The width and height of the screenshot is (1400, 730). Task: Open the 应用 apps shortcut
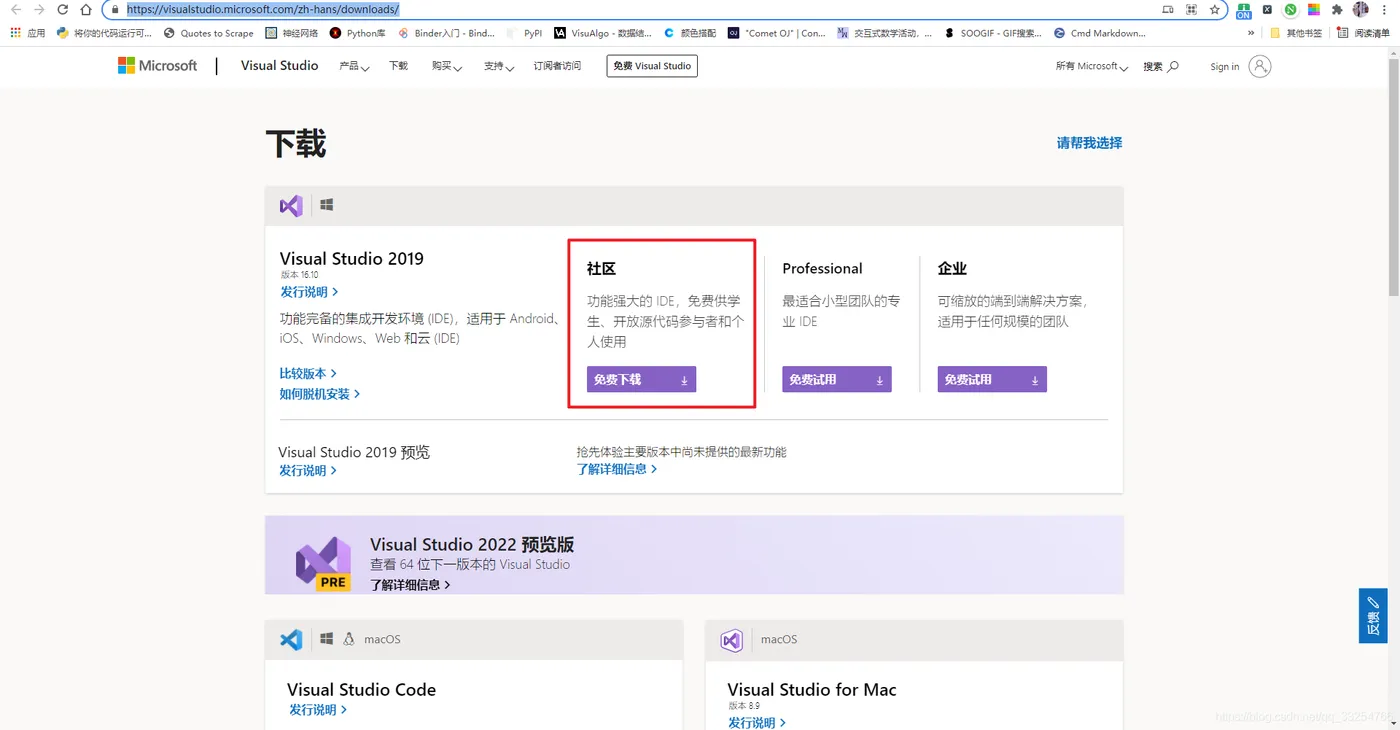pyautogui.click(x=28, y=33)
